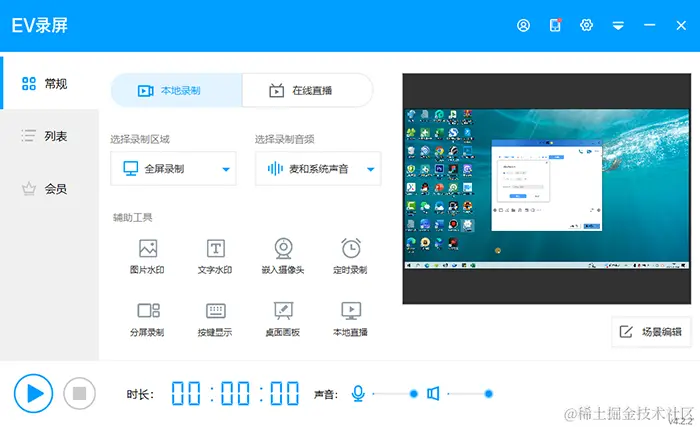The image size is (700, 427).
Task: Click the screen preview thumbnail
Action: pyautogui.click(x=546, y=188)
